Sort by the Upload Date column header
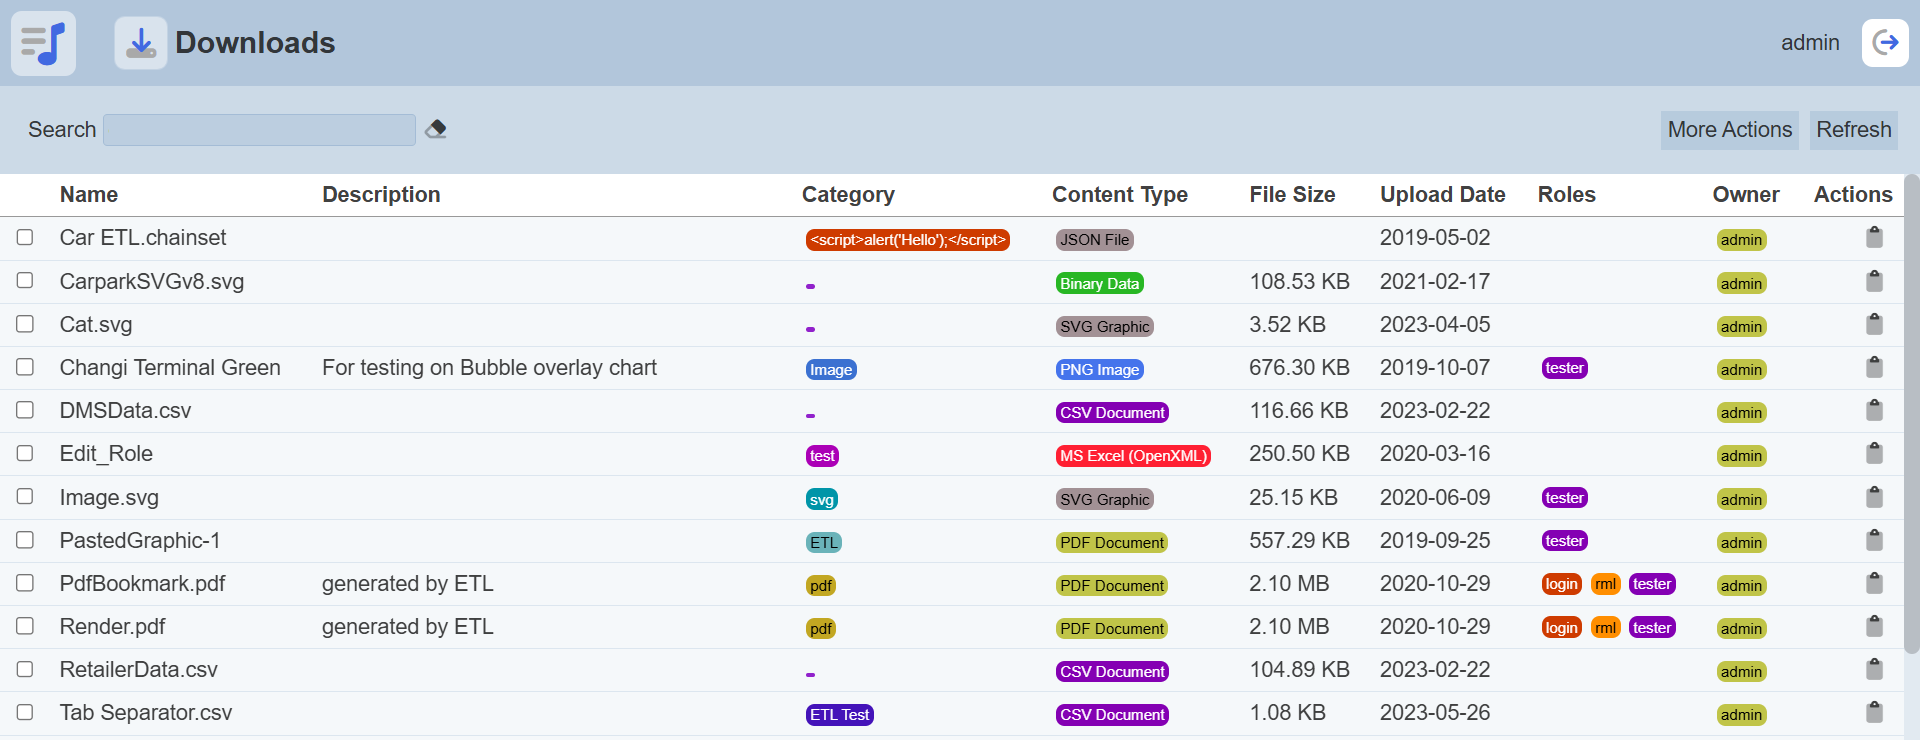 click(1442, 195)
